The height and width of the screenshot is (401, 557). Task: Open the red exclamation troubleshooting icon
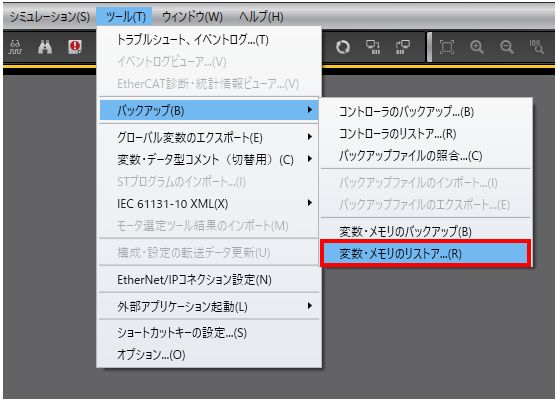coord(75,47)
